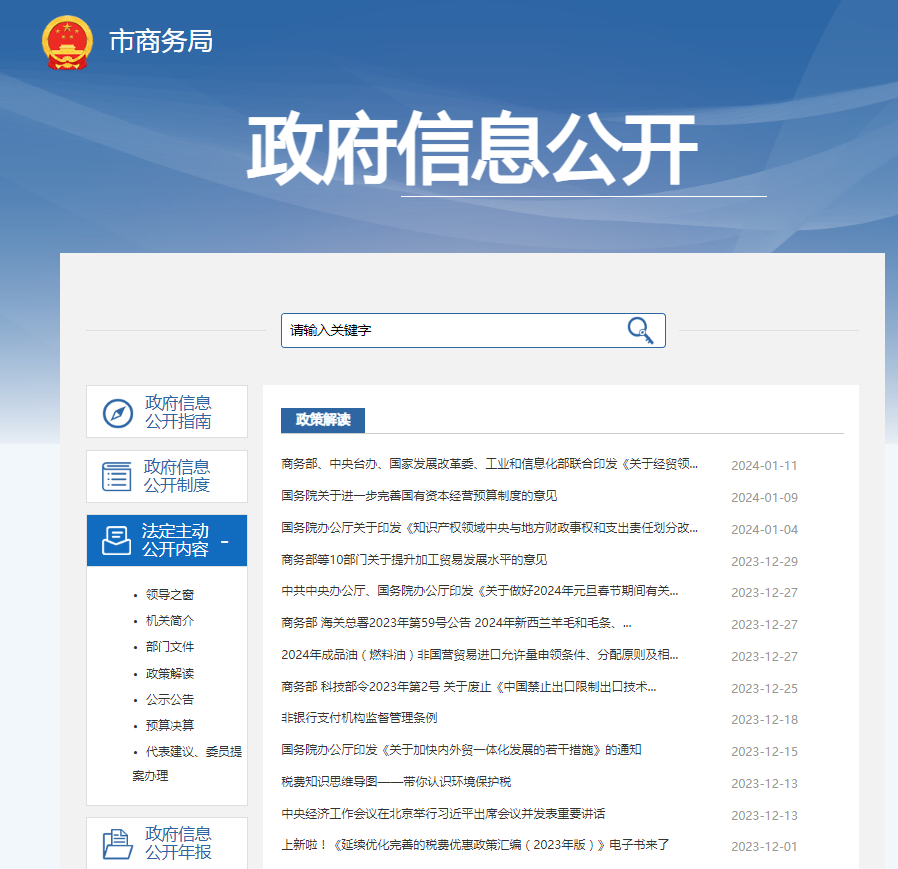The height and width of the screenshot is (869, 898).
Task: Click the national emblem logo
Action: pos(67,42)
